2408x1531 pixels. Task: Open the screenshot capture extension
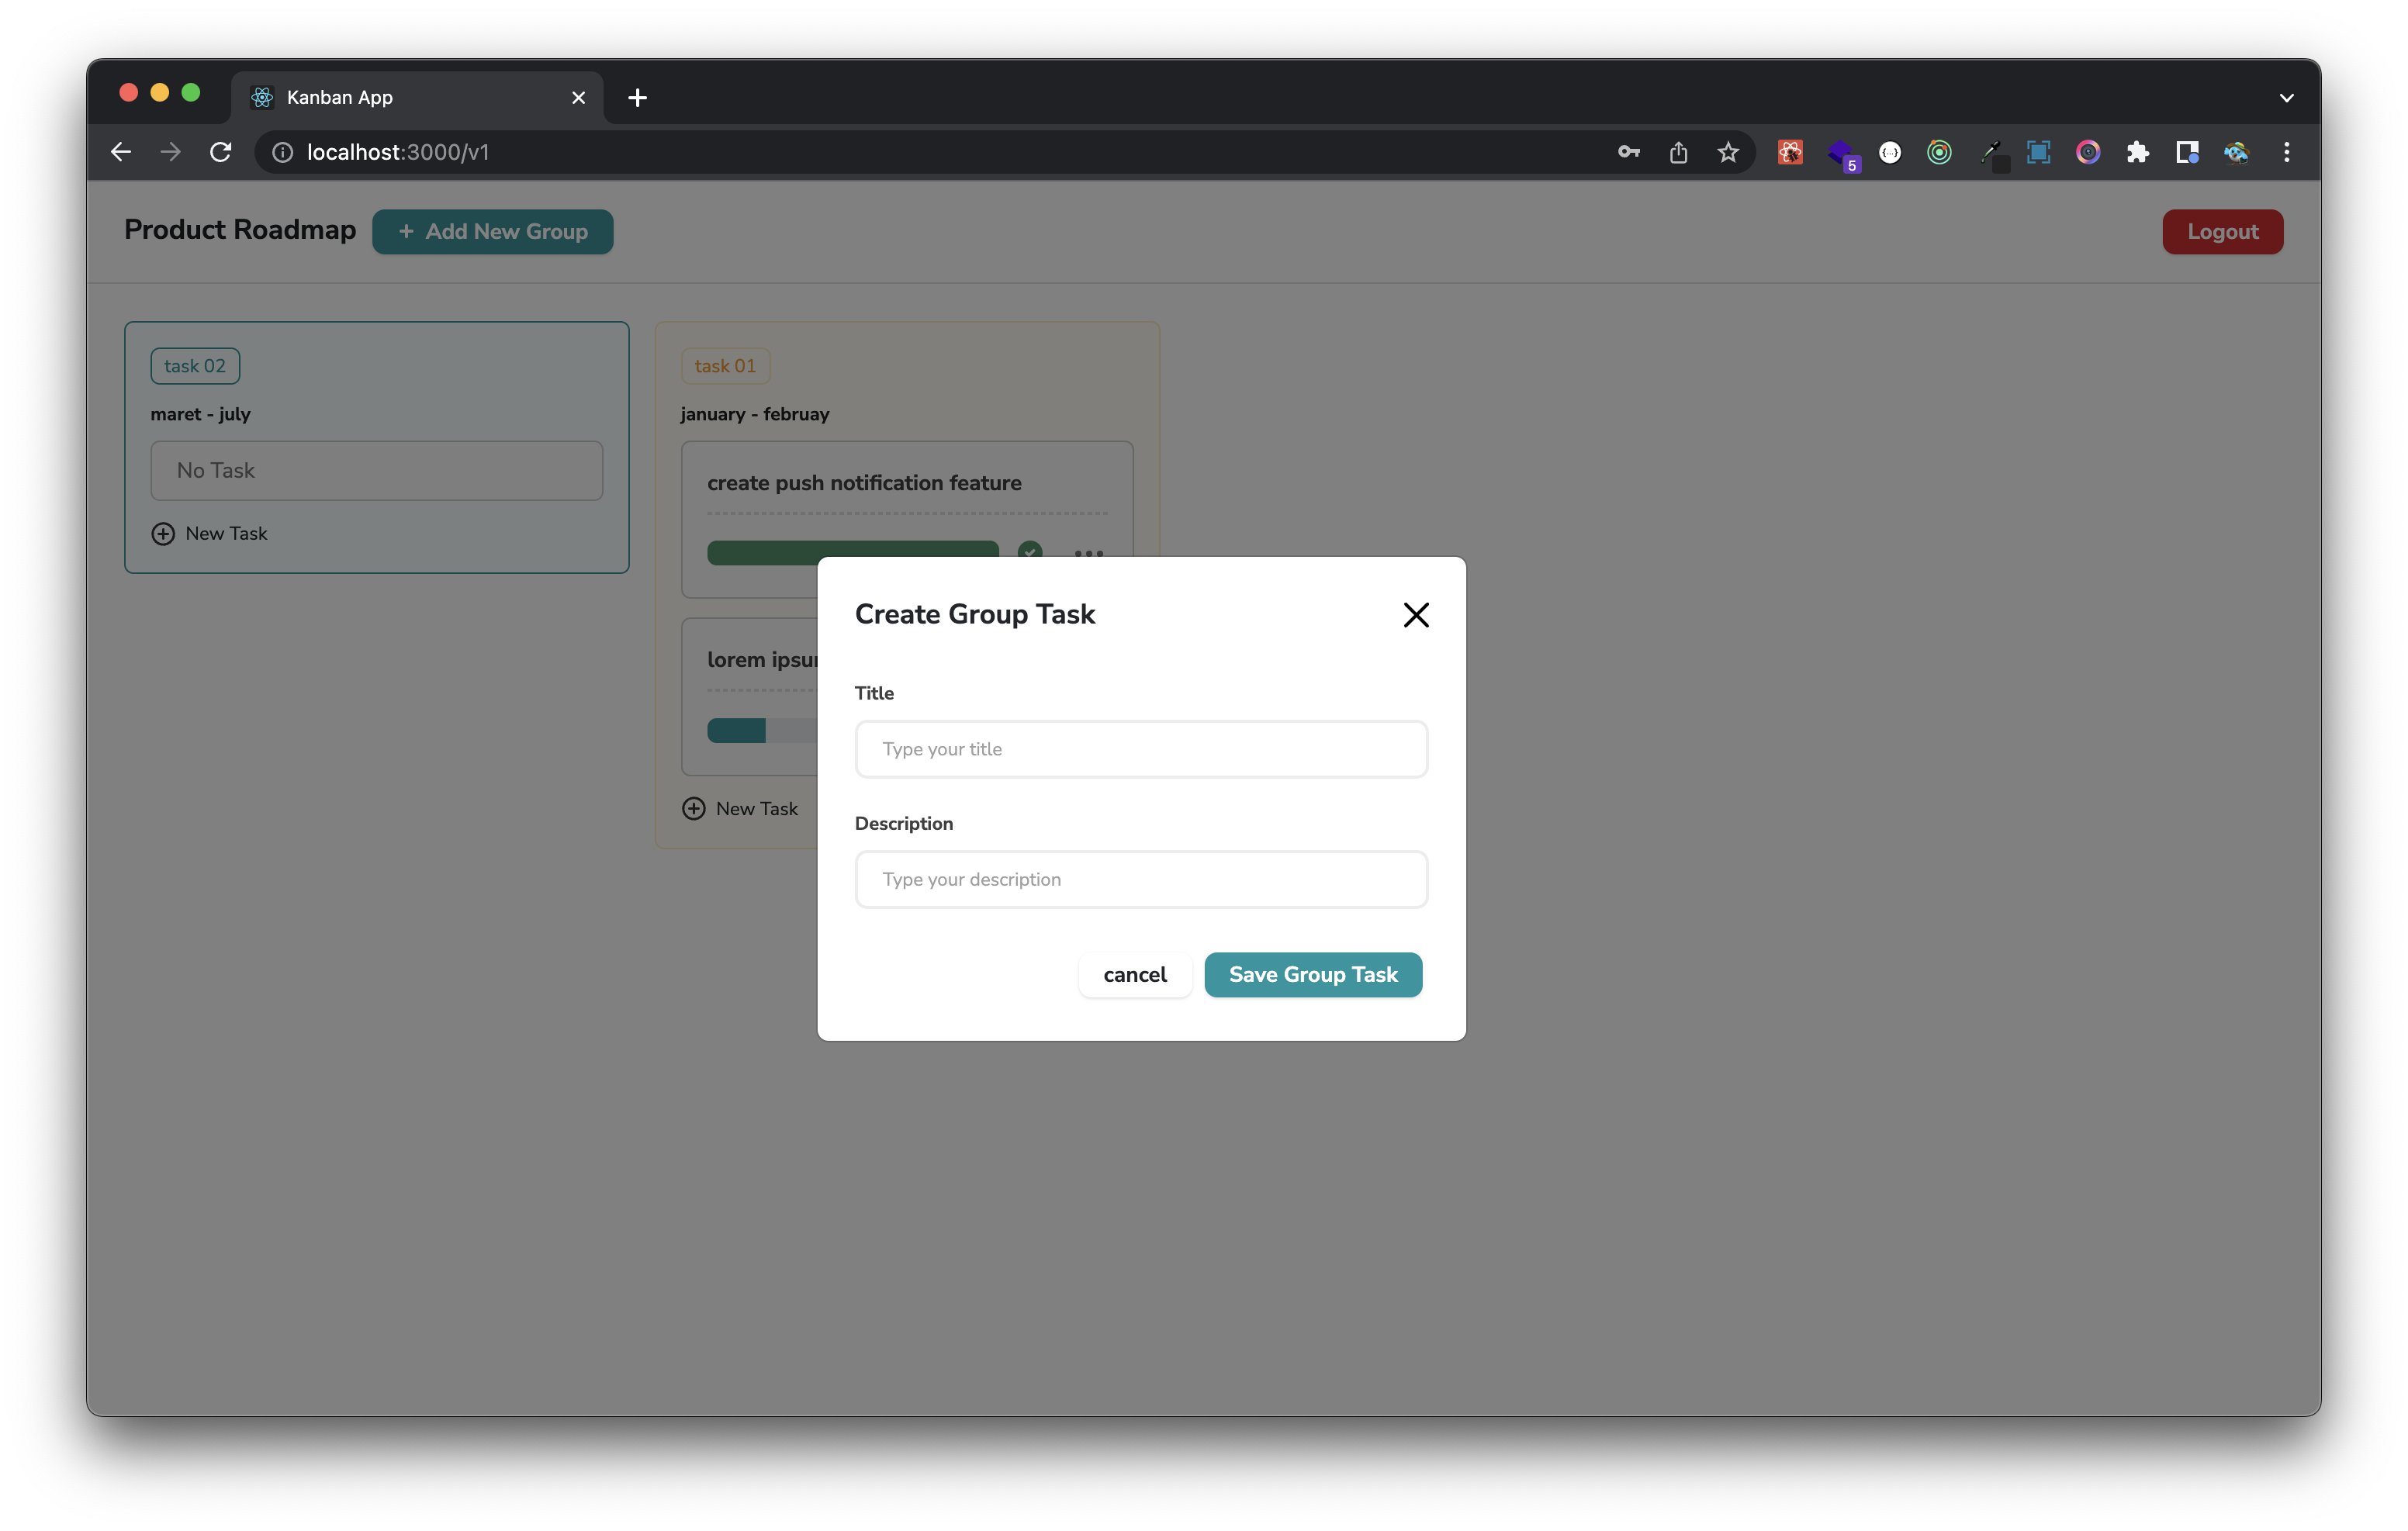point(2039,152)
